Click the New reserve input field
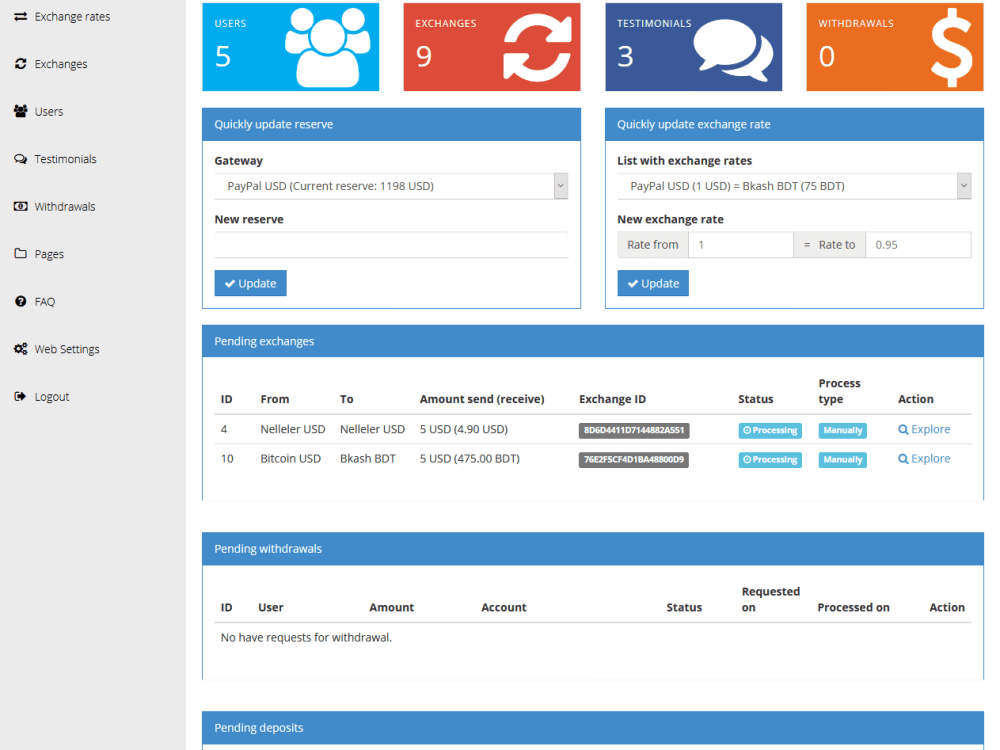Screen dimensions: 1000x750 pyautogui.click(x=391, y=245)
